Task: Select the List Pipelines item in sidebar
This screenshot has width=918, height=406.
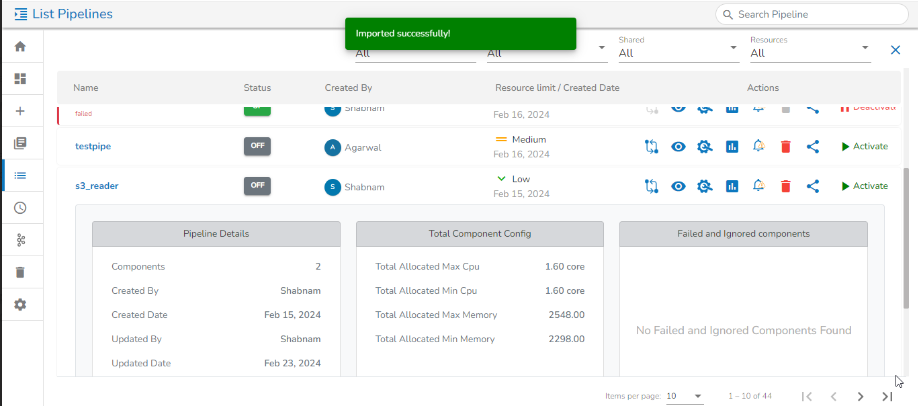Action: click(20, 176)
